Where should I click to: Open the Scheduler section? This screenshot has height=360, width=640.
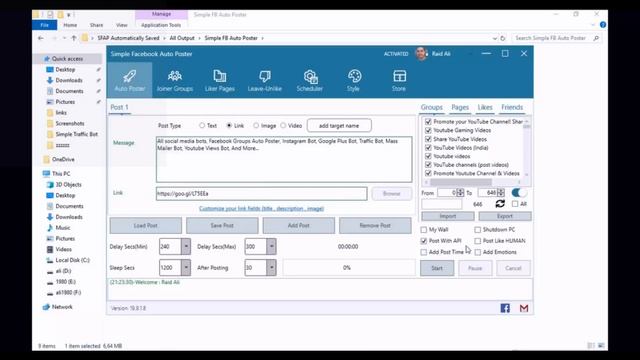pos(309,80)
